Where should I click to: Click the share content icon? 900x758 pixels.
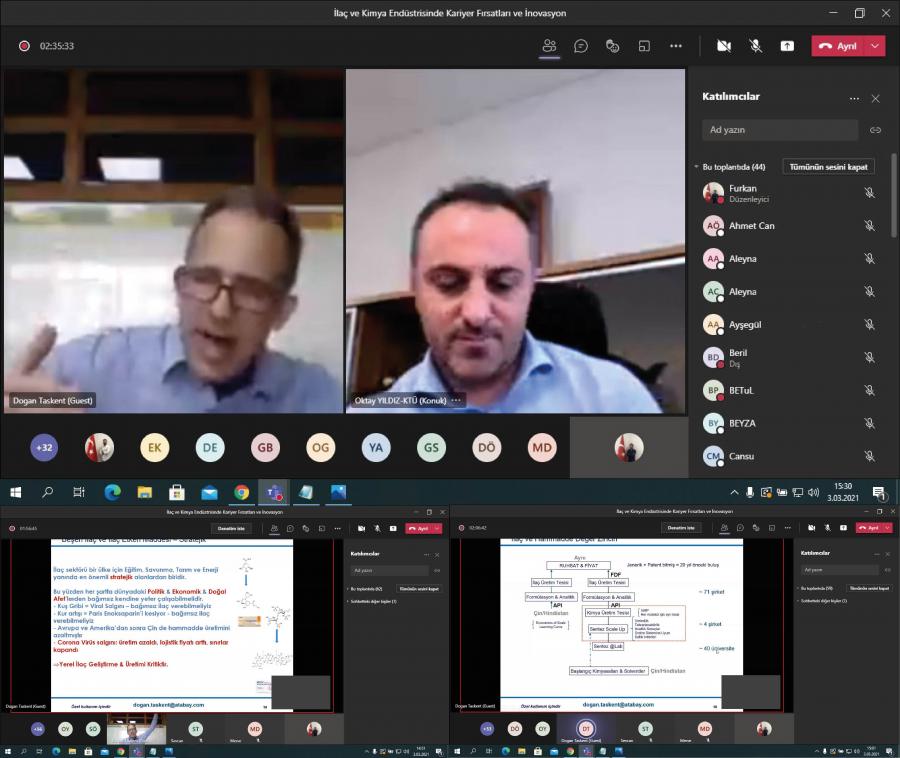pyautogui.click(x=787, y=46)
